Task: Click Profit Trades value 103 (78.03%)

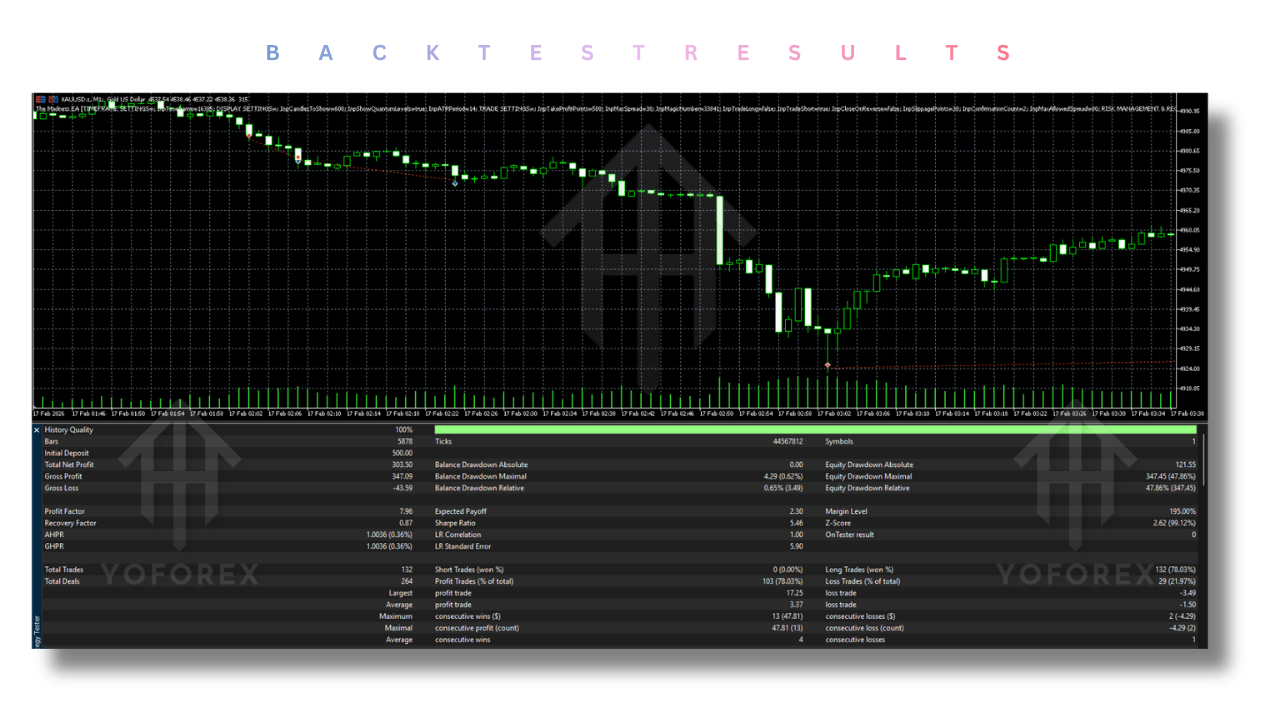Action: click(x=781, y=581)
